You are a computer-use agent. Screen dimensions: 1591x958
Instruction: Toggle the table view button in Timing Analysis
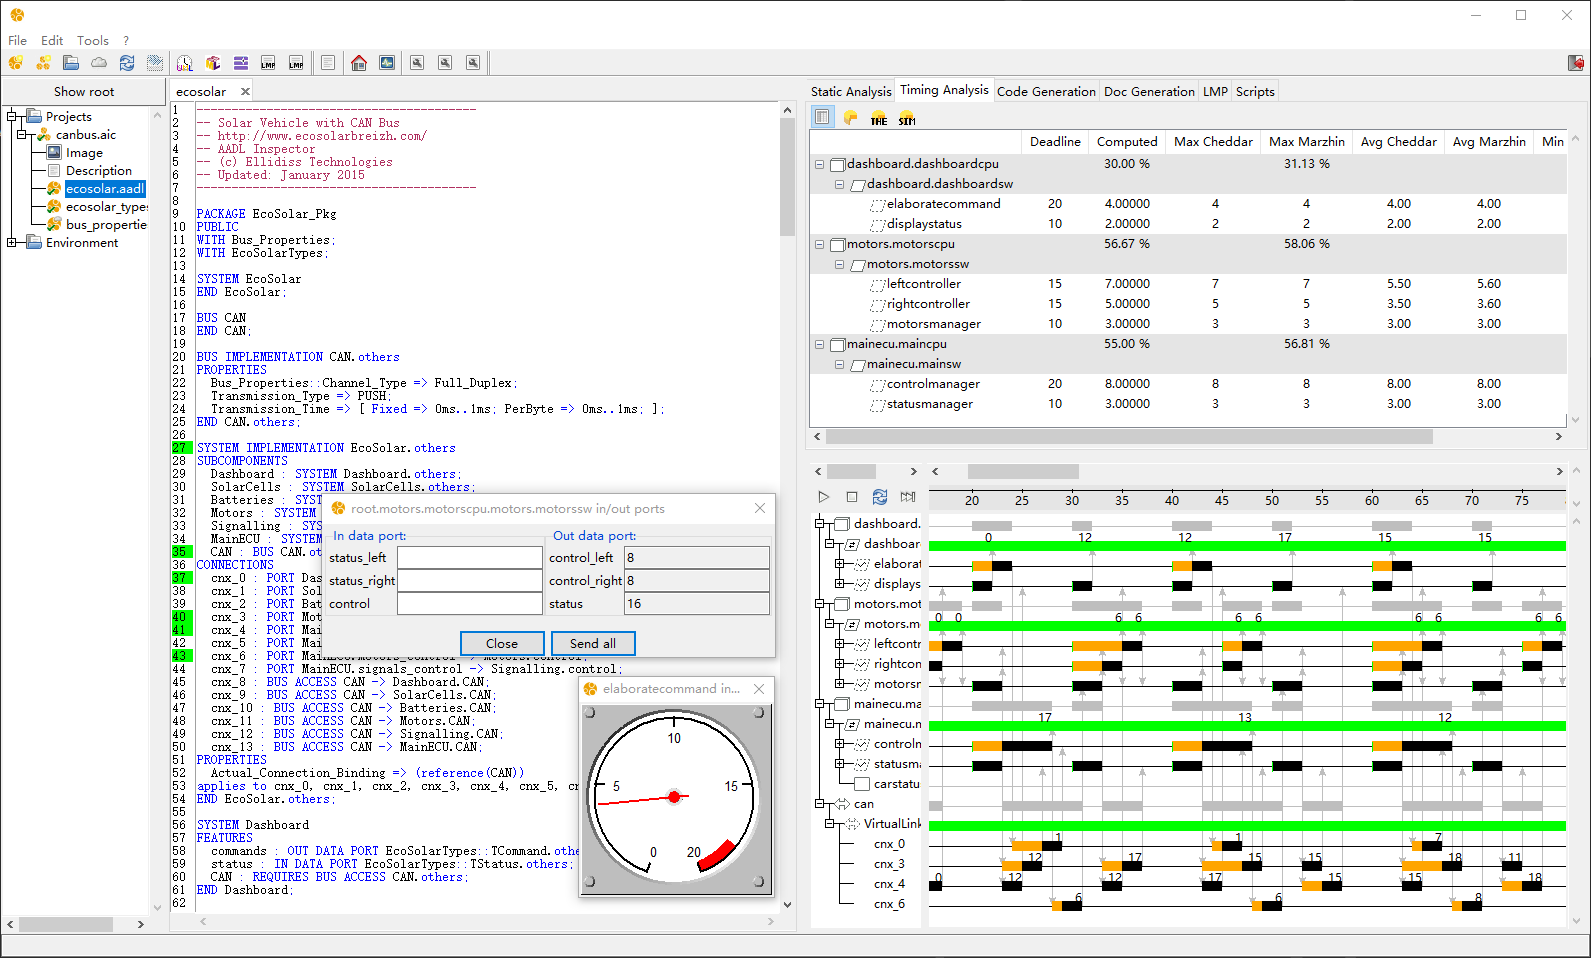coord(822,117)
